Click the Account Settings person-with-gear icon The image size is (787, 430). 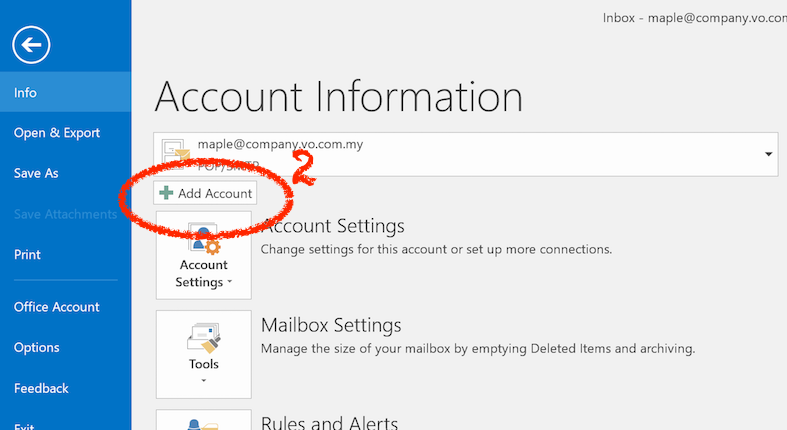[204, 239]
